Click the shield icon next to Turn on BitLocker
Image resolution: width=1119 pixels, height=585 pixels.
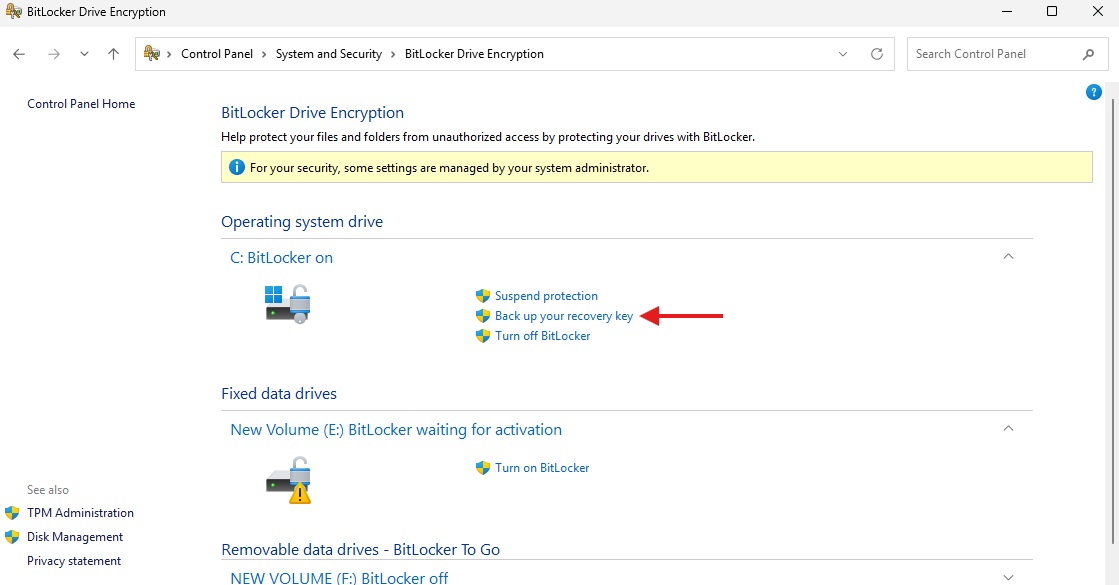(x=483, y=467)
